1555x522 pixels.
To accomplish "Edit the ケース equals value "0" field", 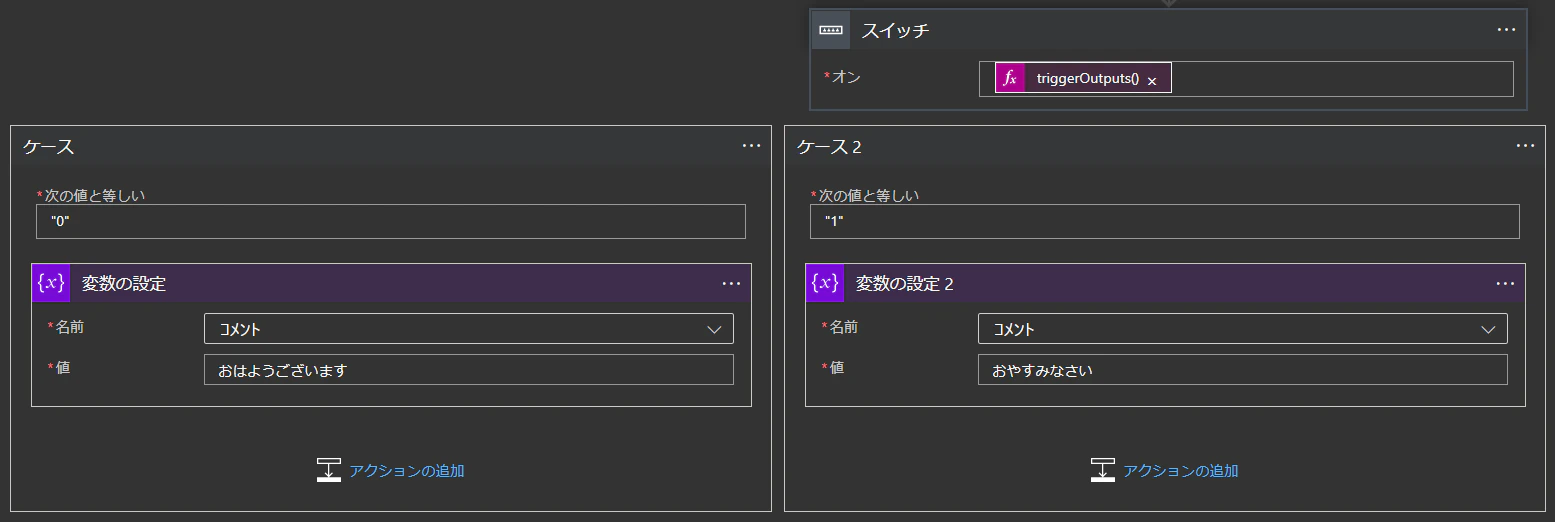I will click(x=391, y=221).
